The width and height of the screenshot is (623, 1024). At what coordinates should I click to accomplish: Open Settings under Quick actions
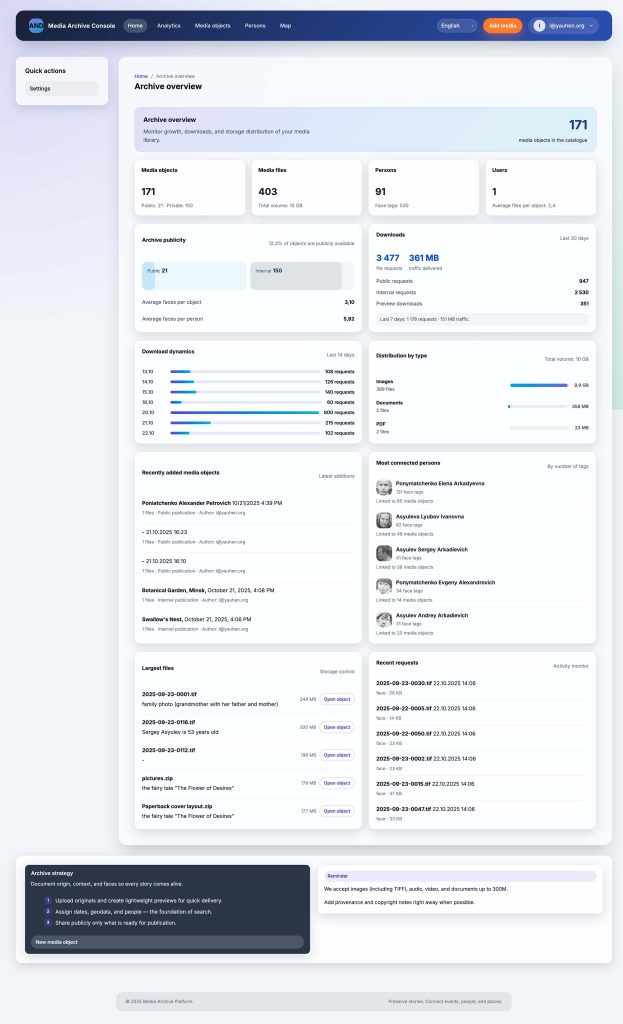click(x=62, y=88)
